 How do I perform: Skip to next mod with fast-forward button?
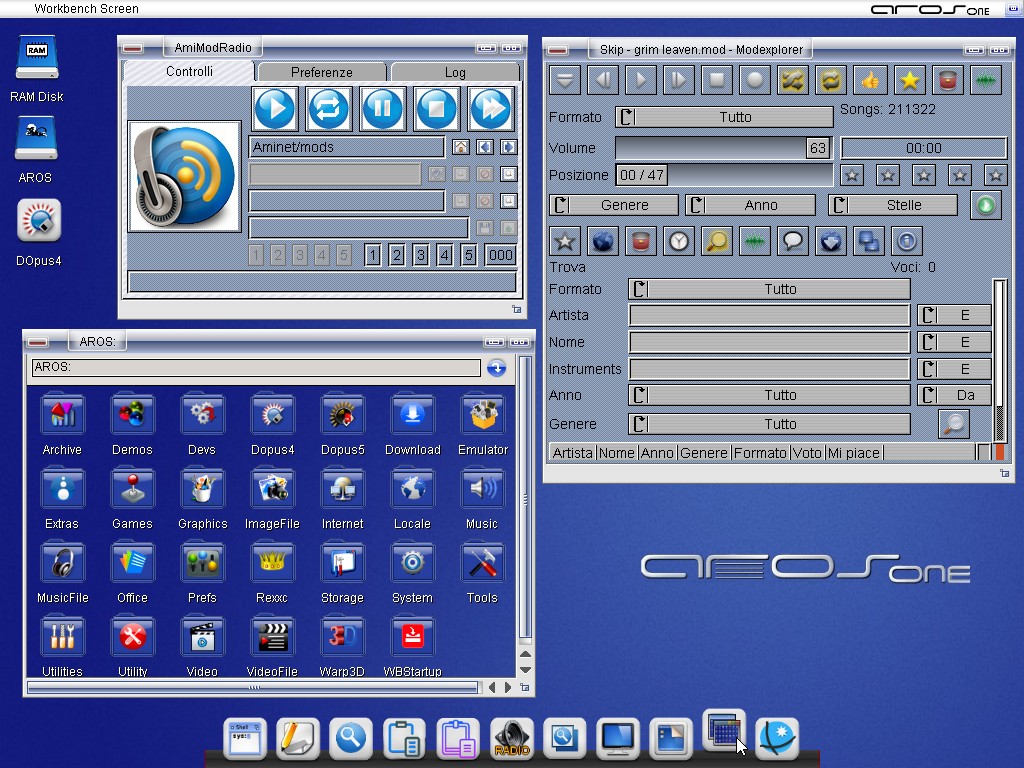(490, 108)
